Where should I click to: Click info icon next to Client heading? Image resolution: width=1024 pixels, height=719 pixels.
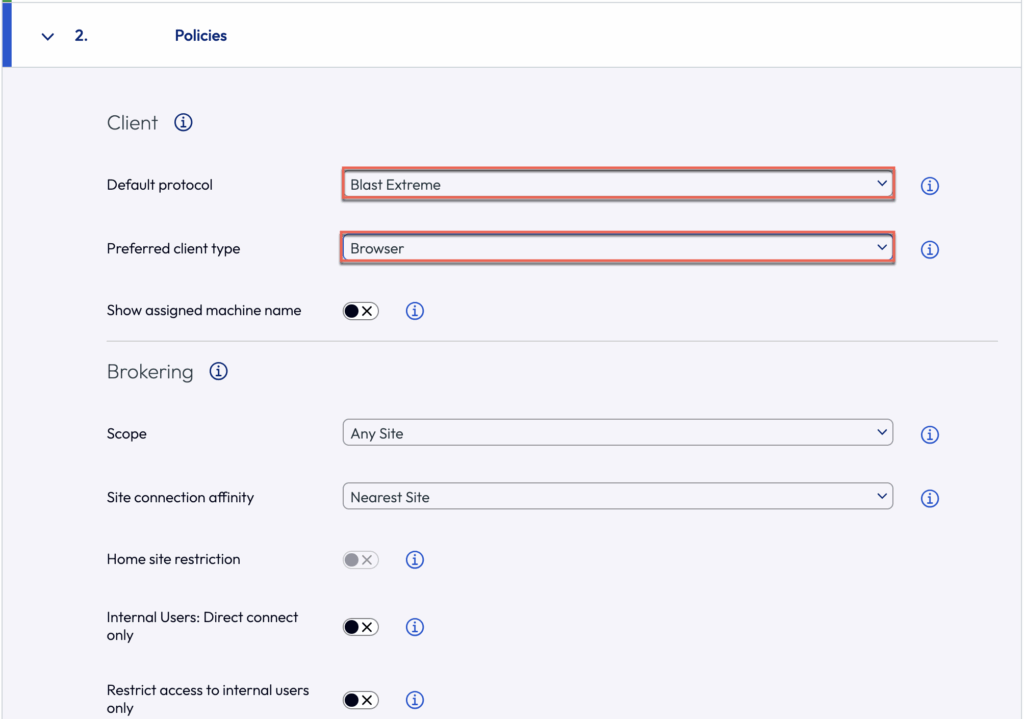coord(183,123)
